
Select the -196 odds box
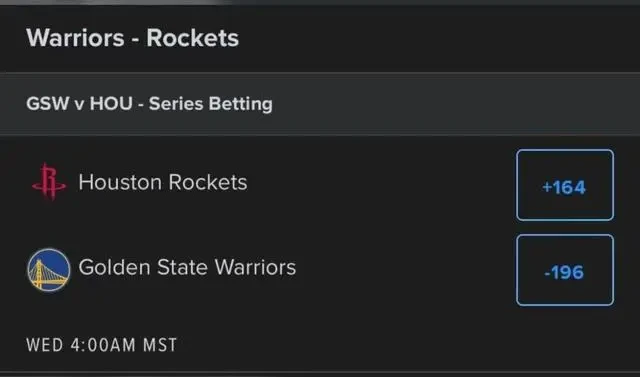click(x=565, y=270)
